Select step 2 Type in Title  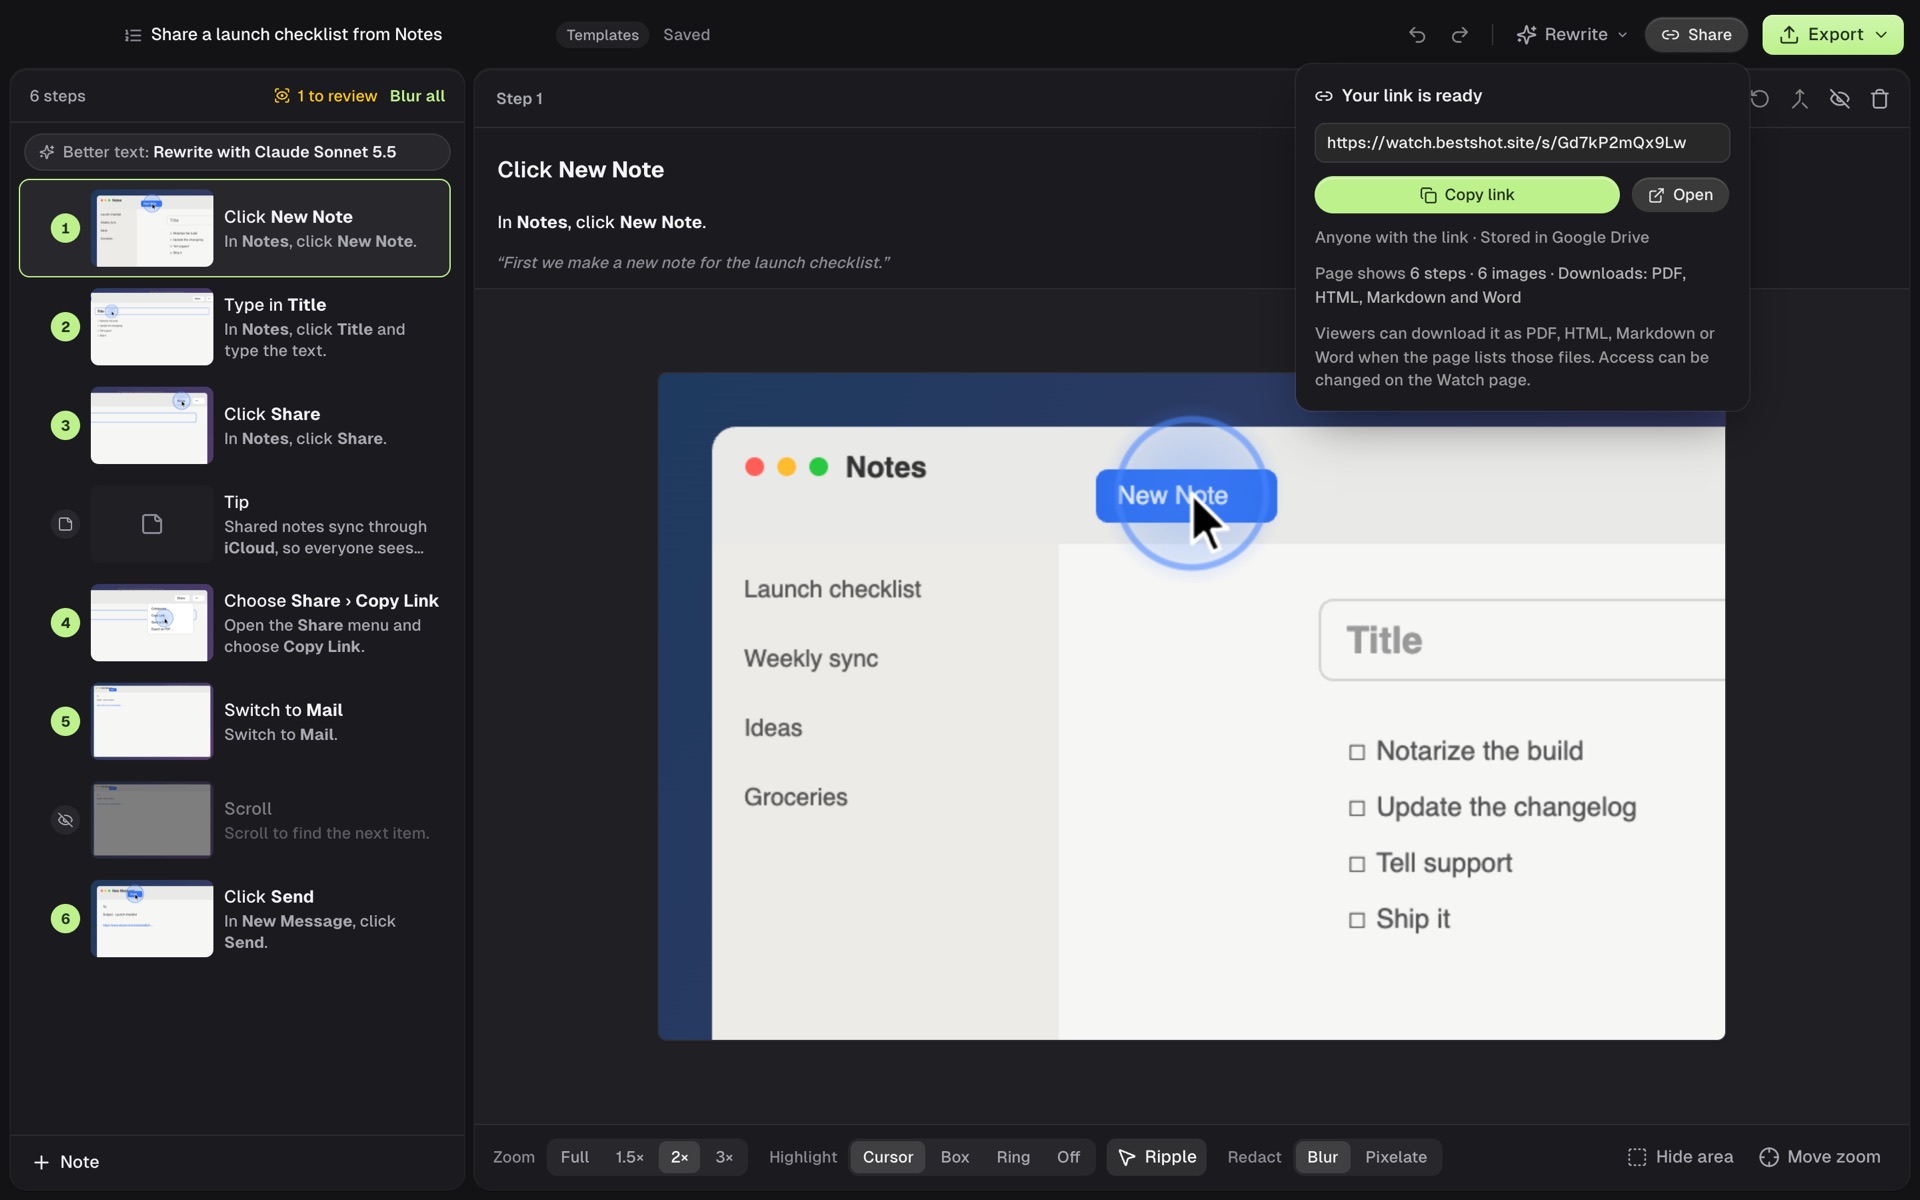(x=235, y=327)
